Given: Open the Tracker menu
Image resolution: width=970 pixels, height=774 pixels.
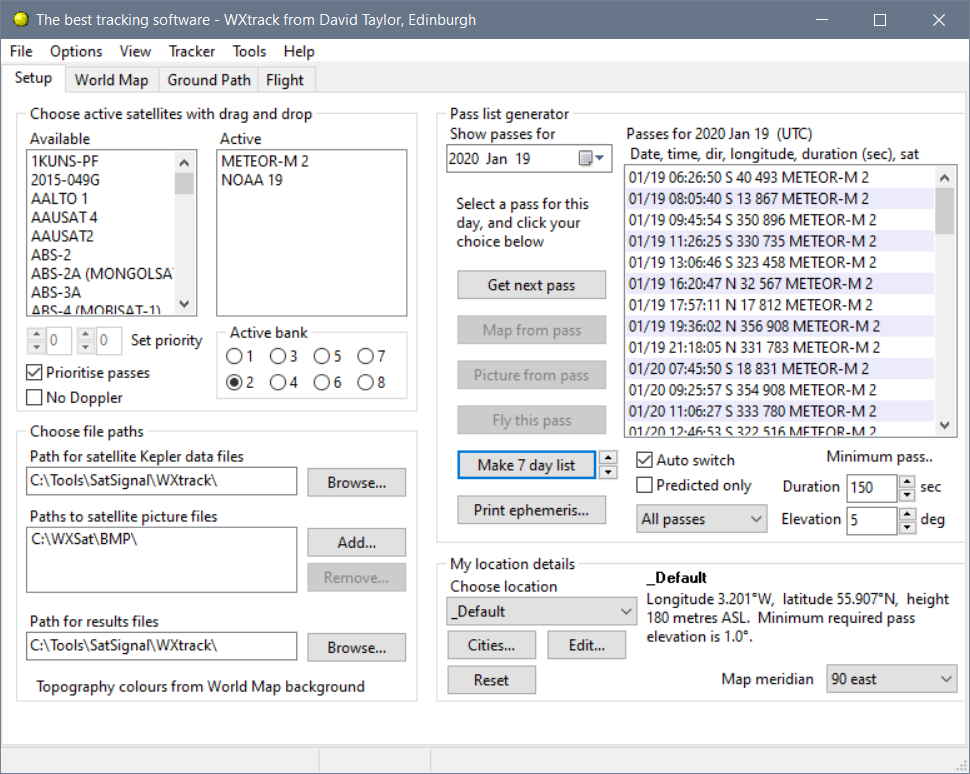Looking at the screenshot, I should 192,51.
